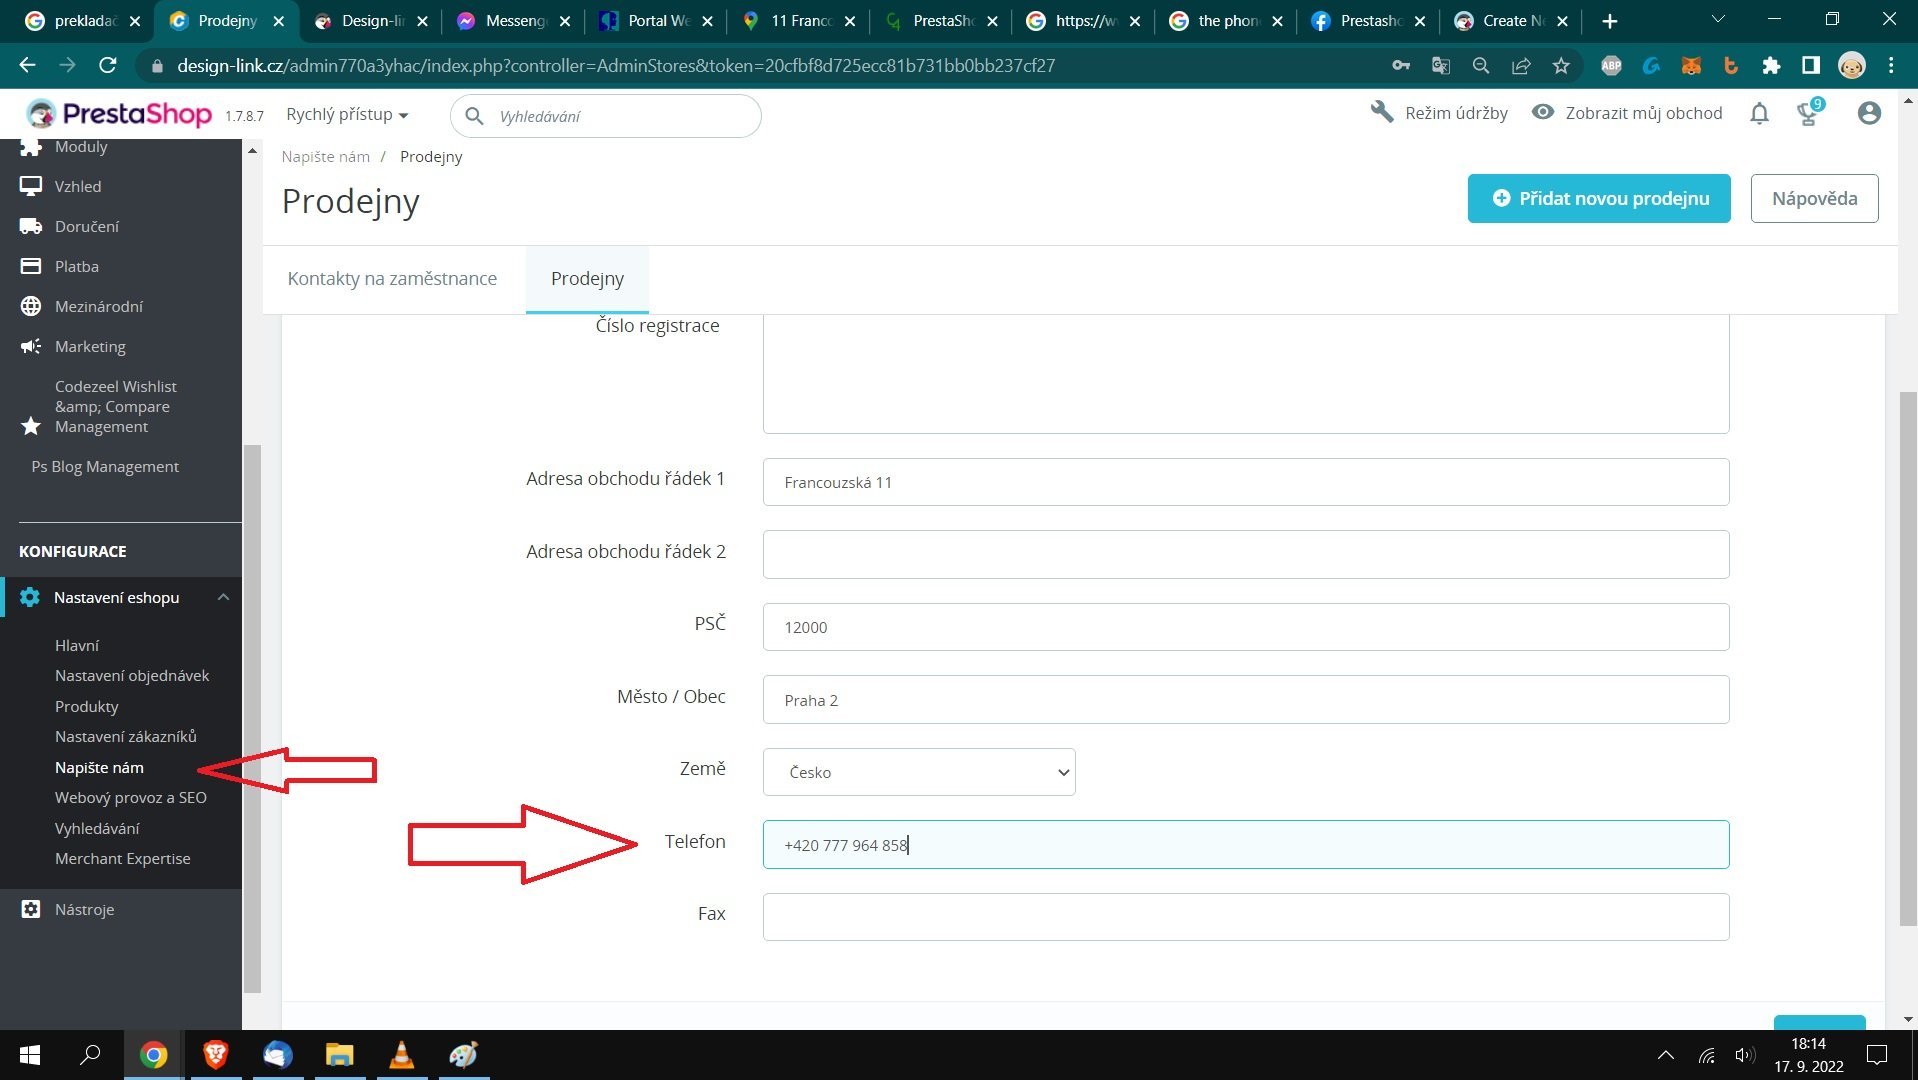Switch to the Design-link browser tab
Screen dimensions: 1918x1080
[371, 20]
